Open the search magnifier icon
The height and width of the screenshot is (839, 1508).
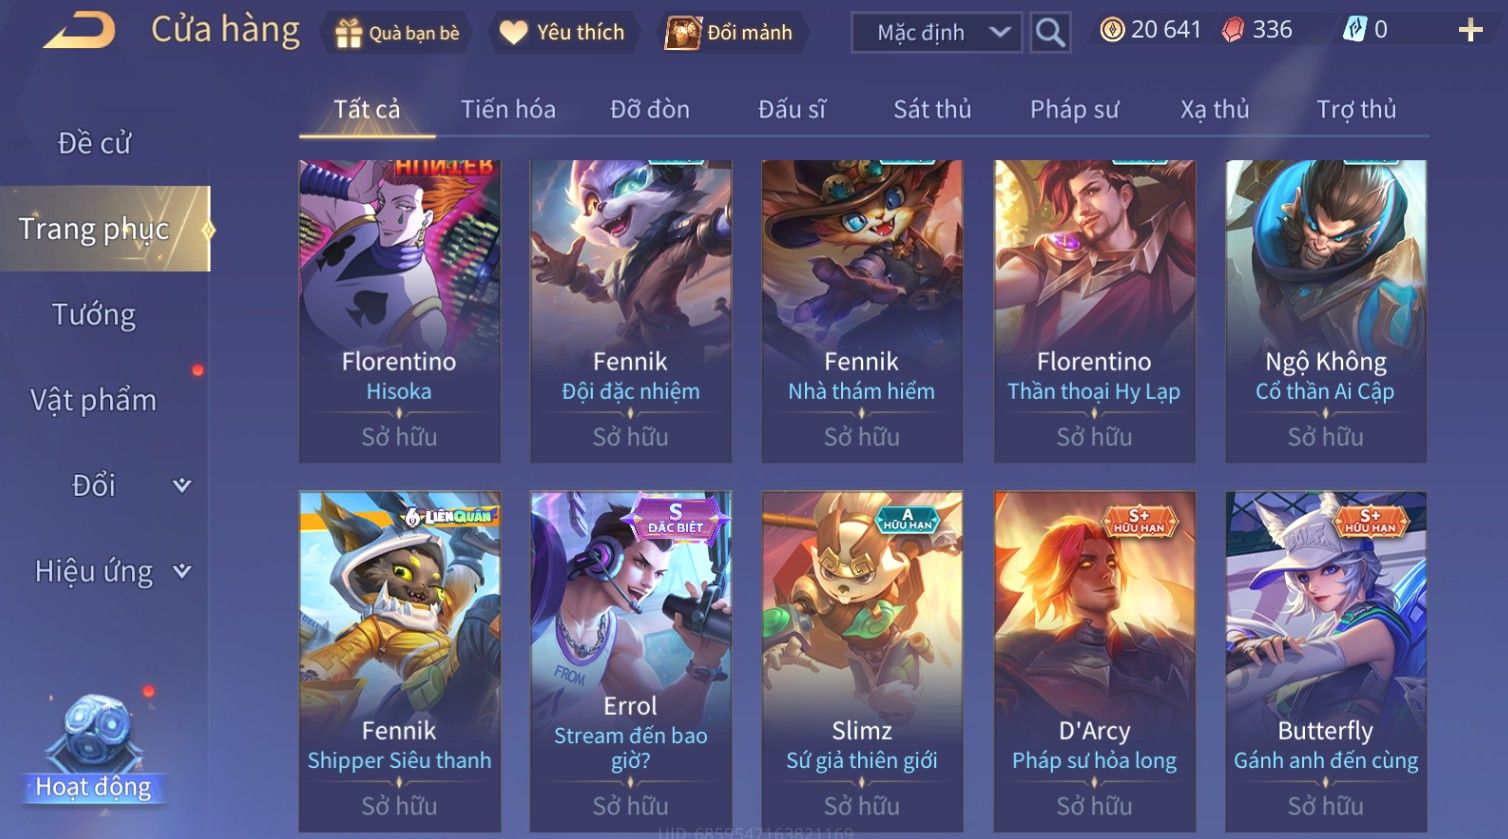click(x=1050, y=33)
